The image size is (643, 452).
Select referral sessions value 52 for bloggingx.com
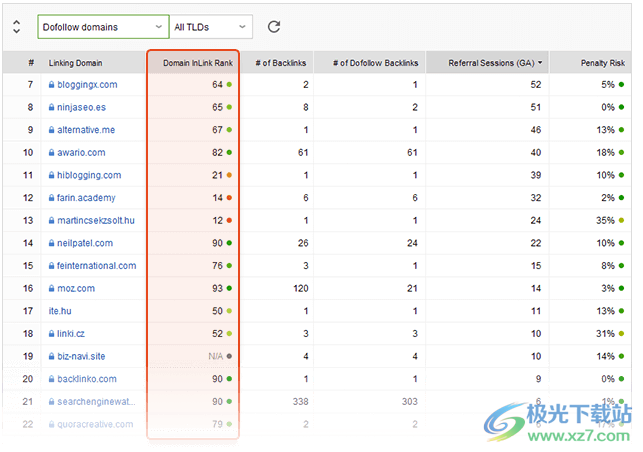(536, 84)
